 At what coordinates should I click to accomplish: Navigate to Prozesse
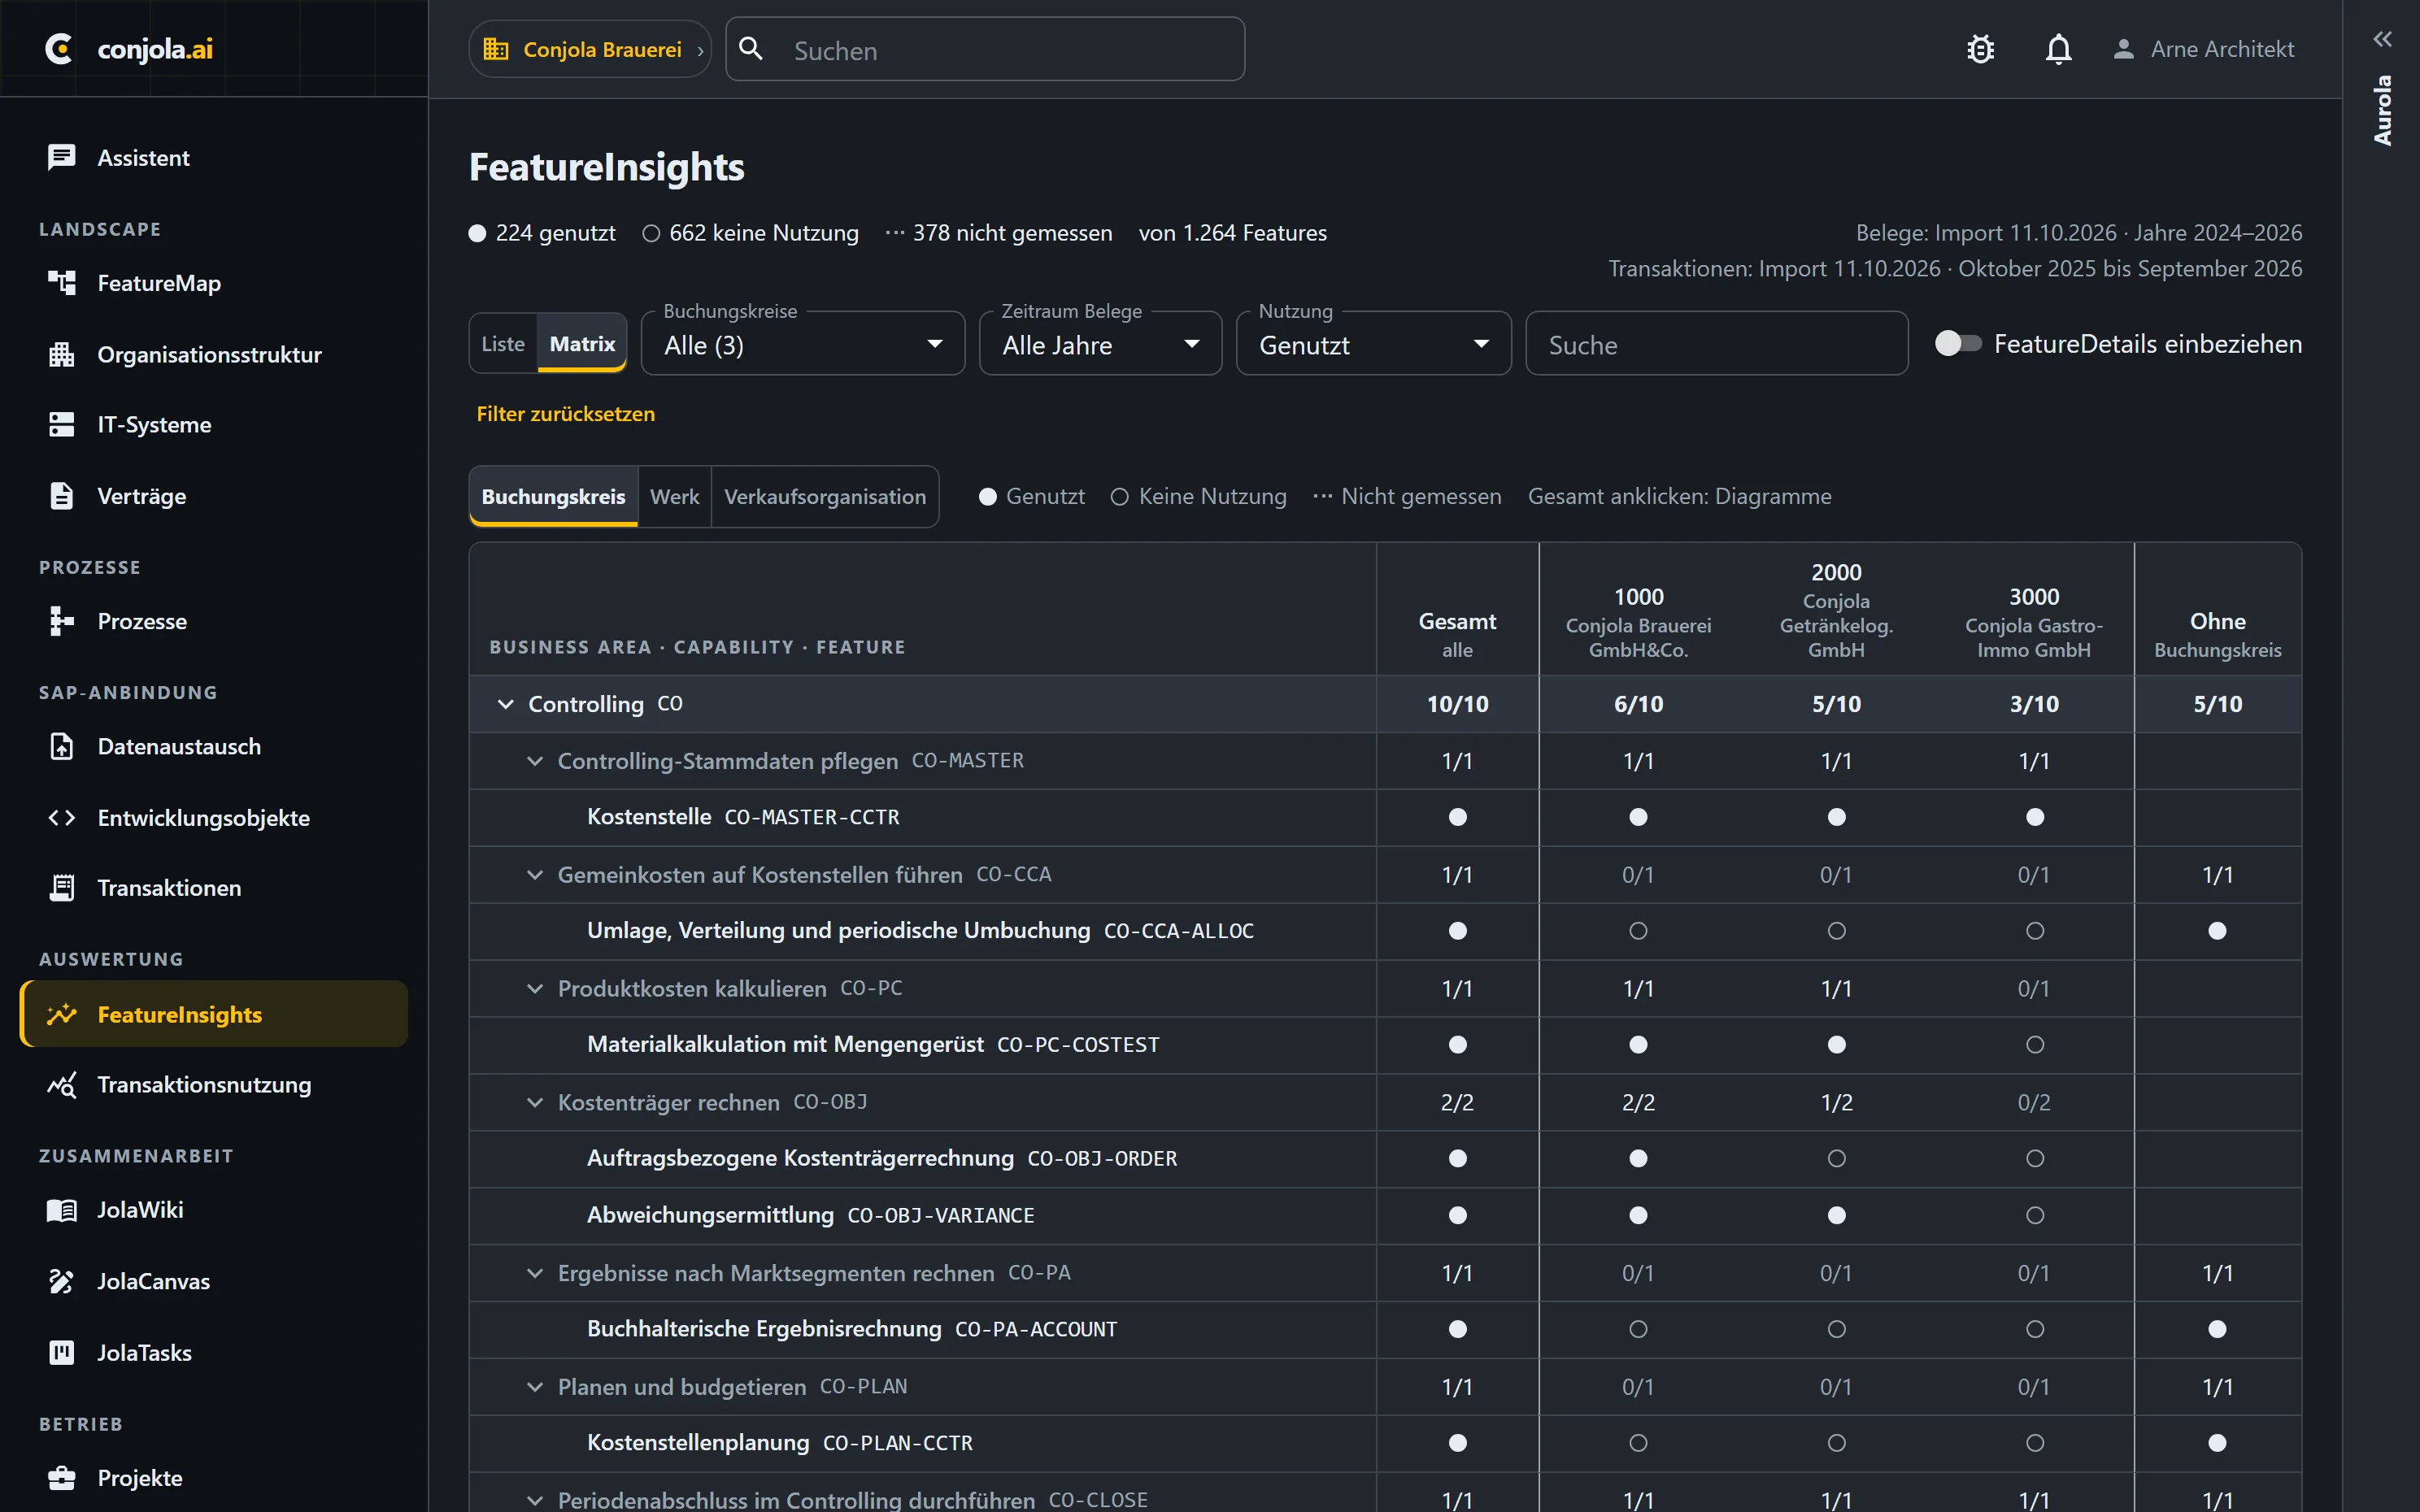pos(214,621)
